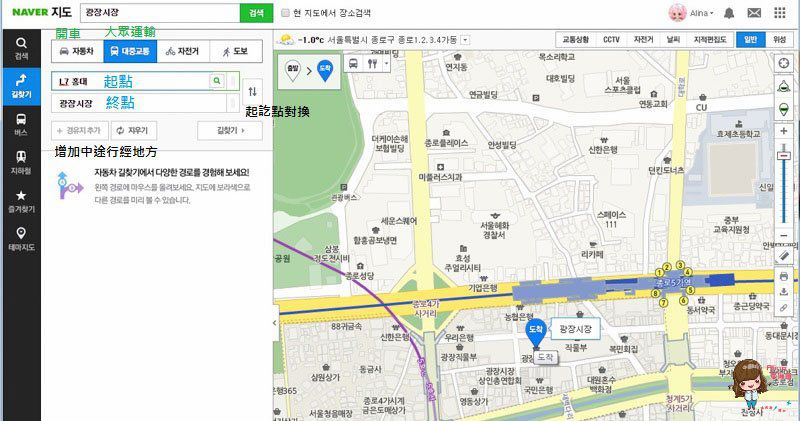Toggle the 날씨 weather layer

[x=673, y=39]
